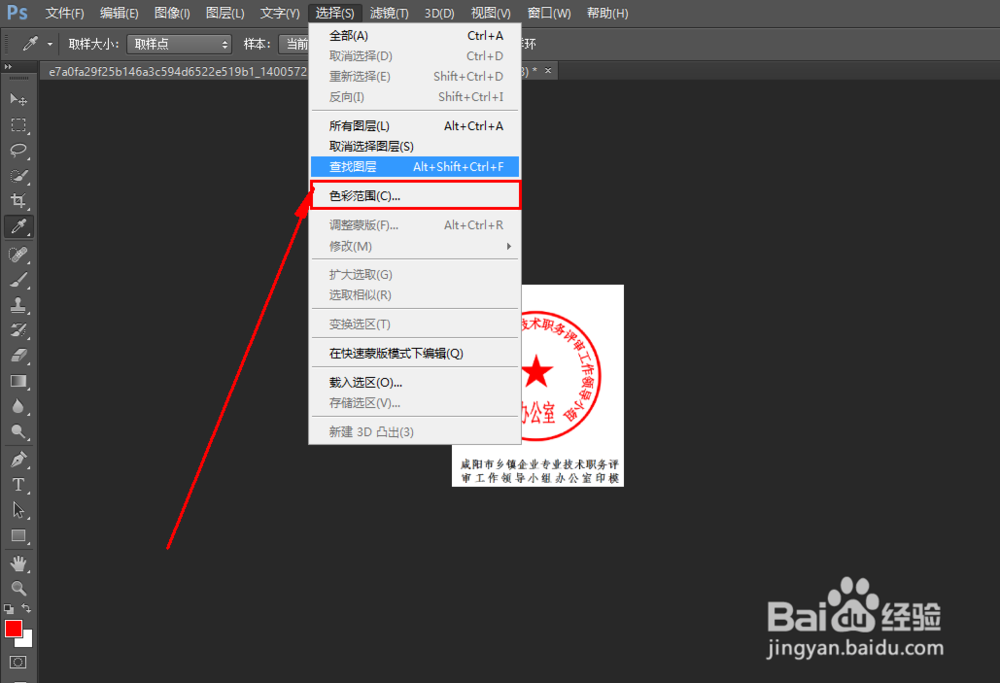This screenshot has height=683, width=1000.
Task: Expand the toolbox panel double-arrow
Action: pos(8,67)
